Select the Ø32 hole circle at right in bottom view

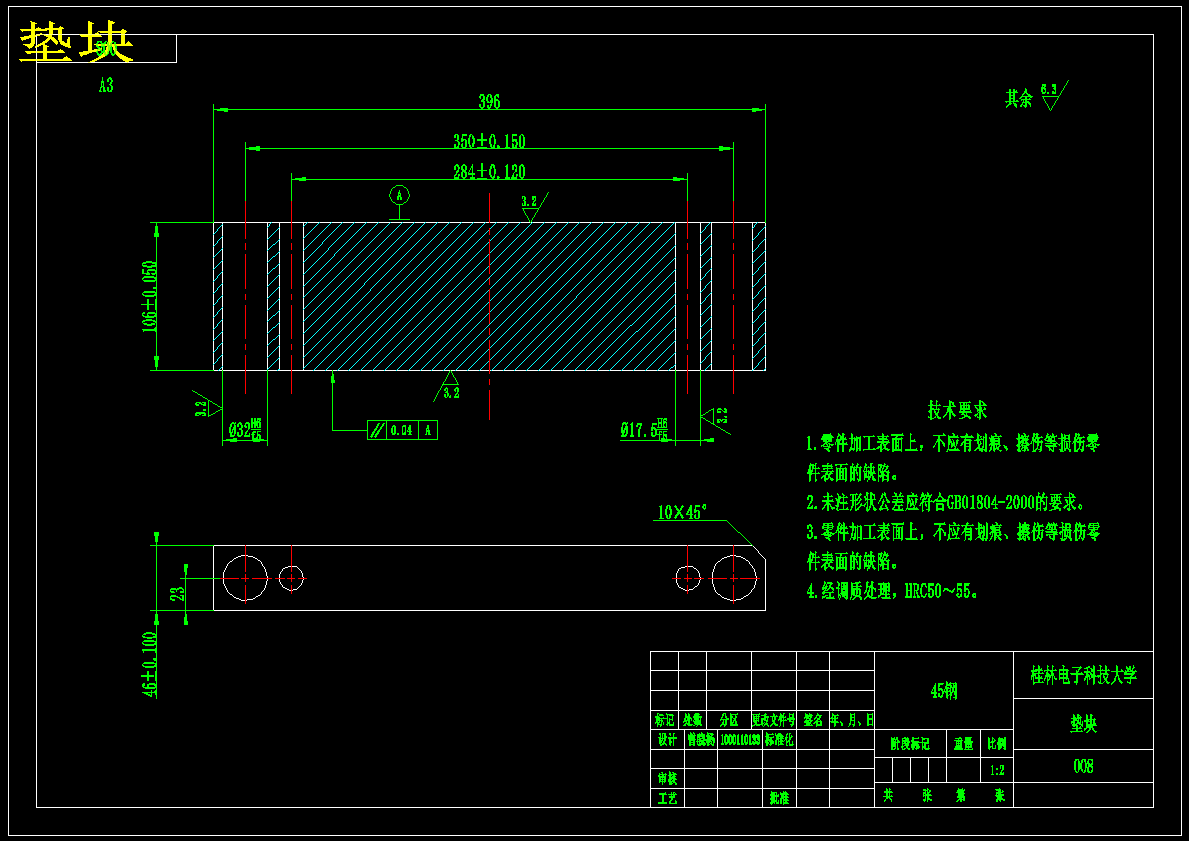pyautogui.click(x=733, y=578)
